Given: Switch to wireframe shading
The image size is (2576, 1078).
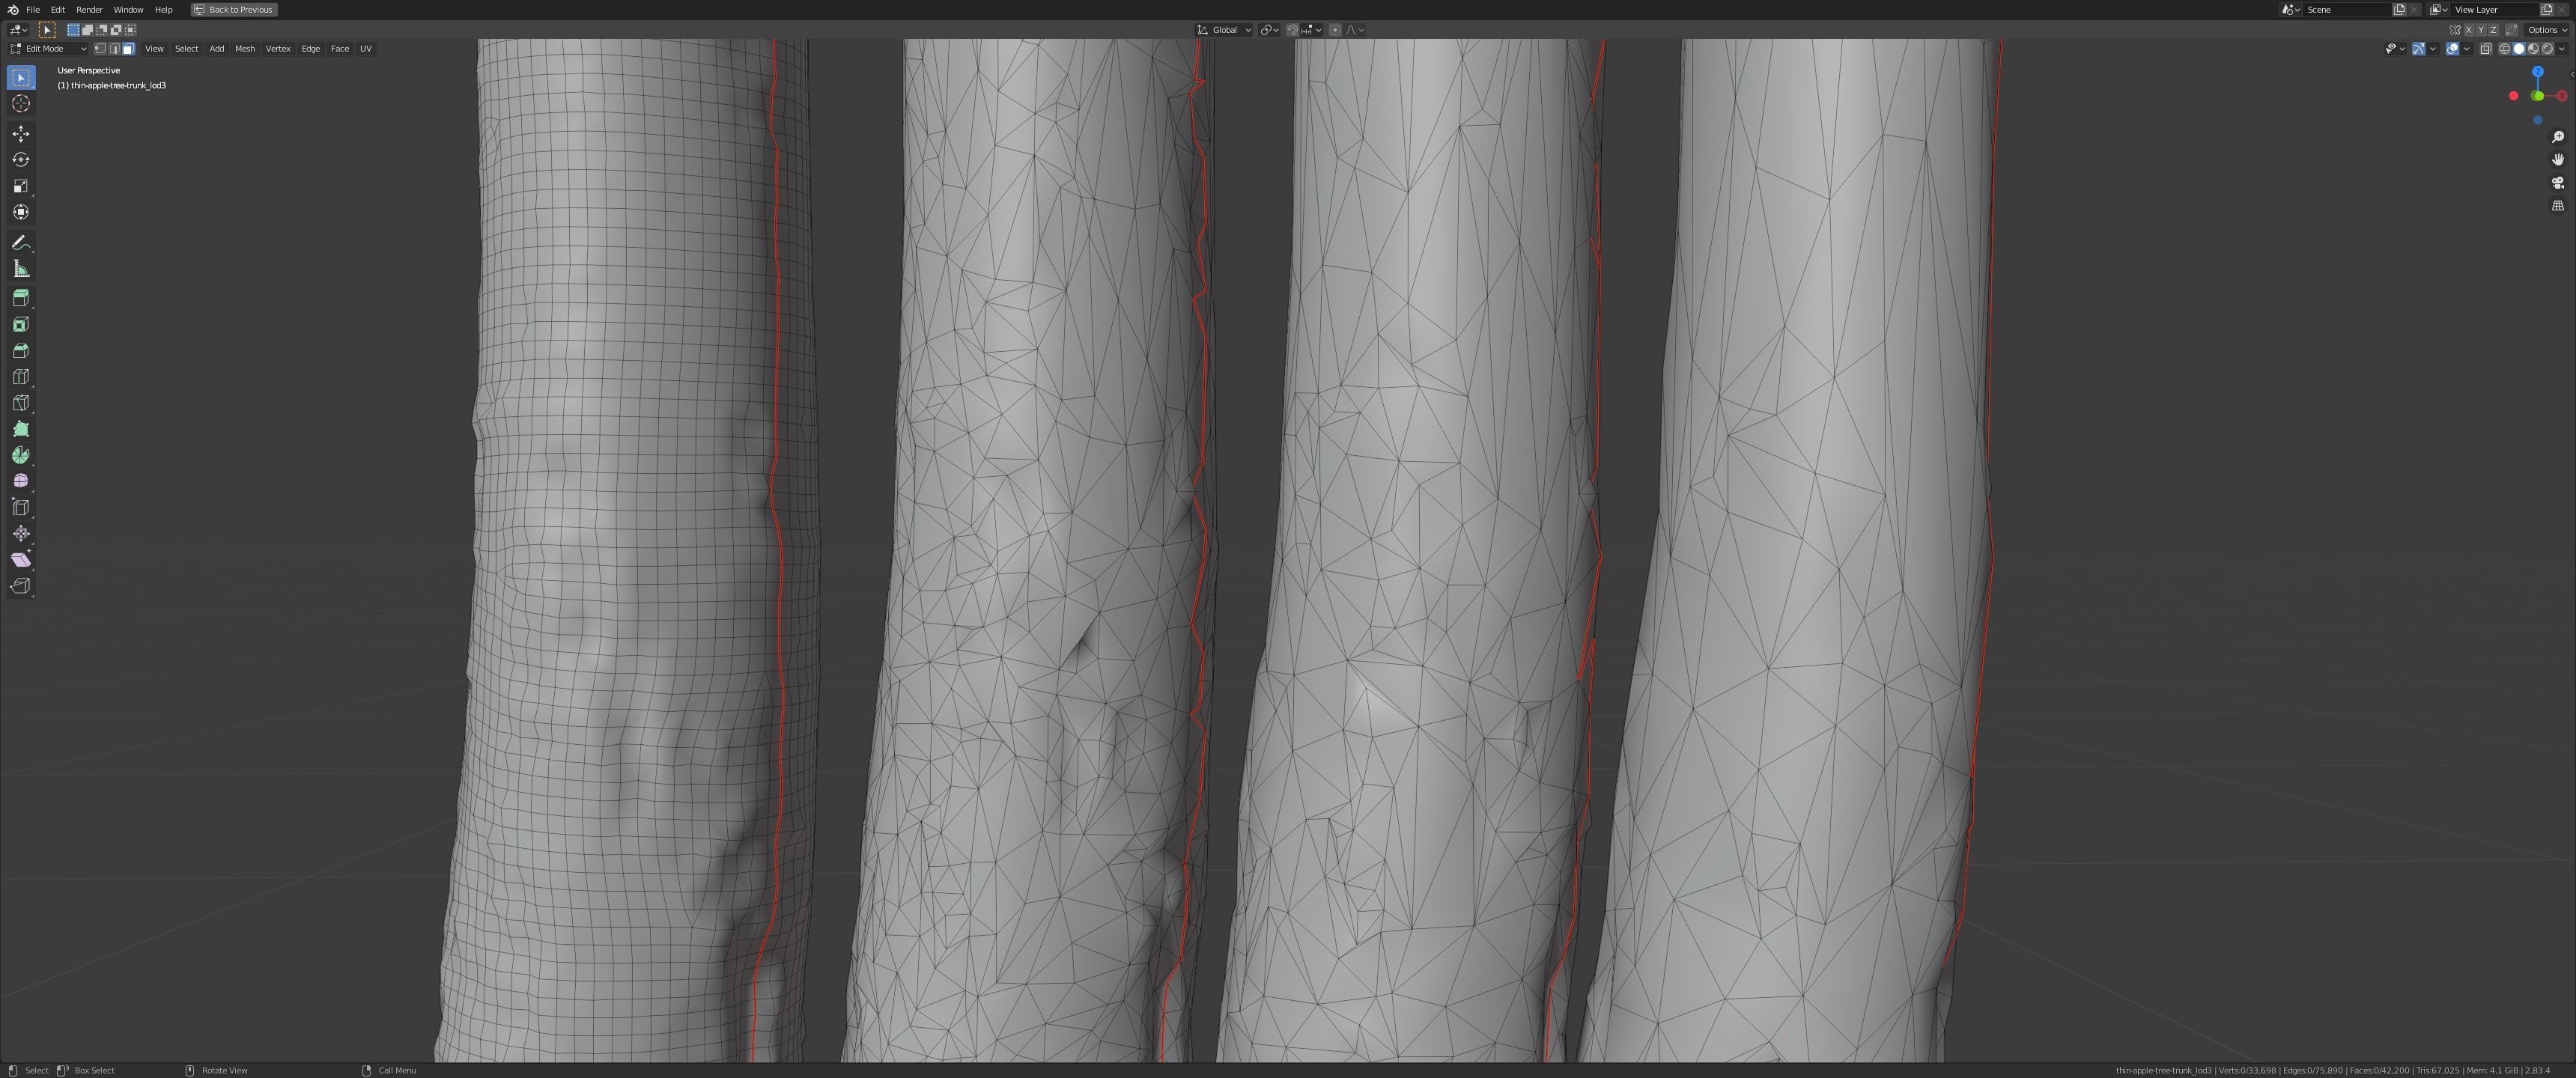Looking at the screenshot, I should point(2505,49).
